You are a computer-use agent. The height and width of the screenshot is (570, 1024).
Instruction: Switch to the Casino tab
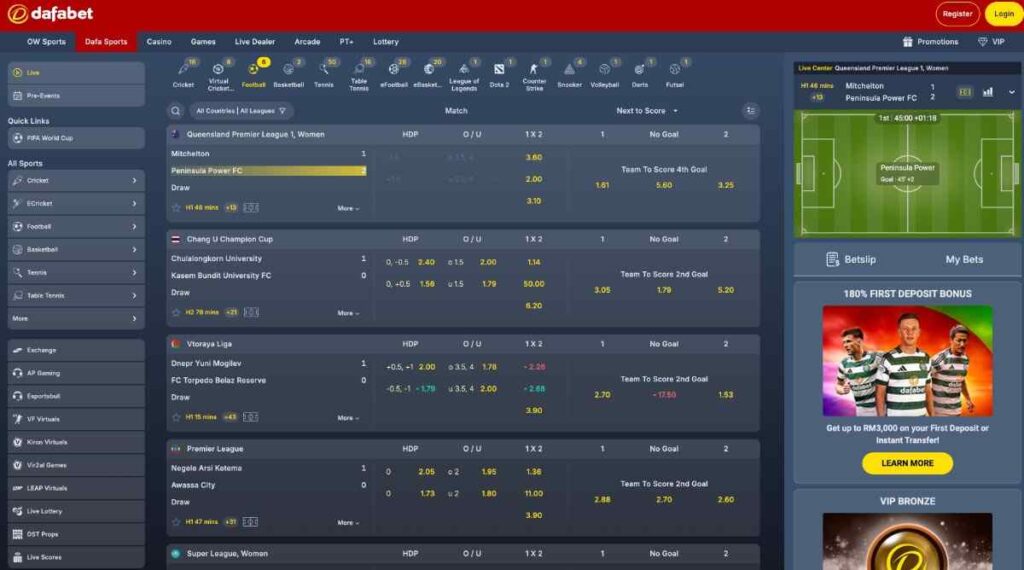159,42
